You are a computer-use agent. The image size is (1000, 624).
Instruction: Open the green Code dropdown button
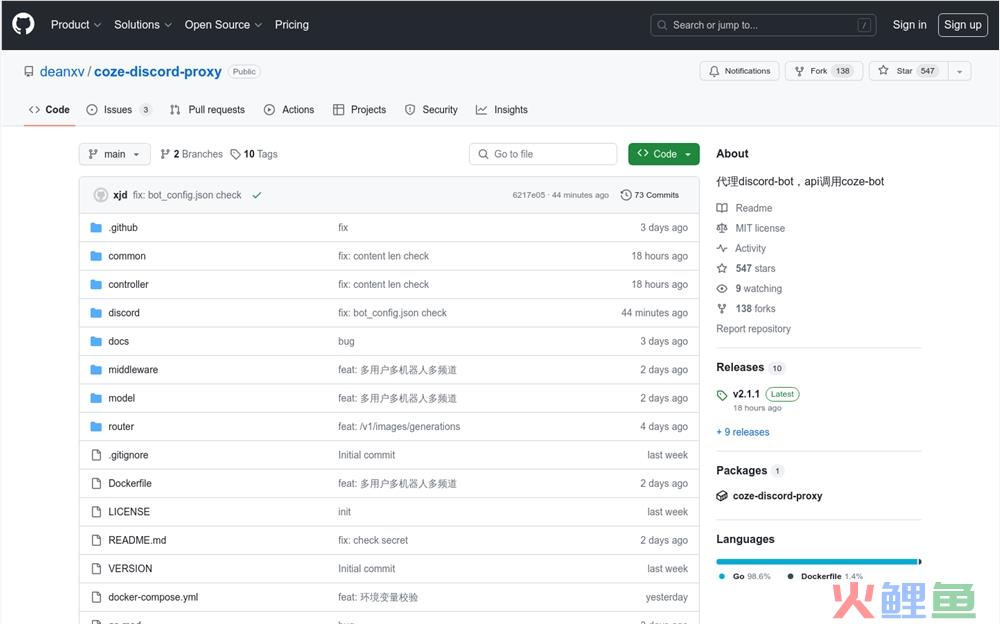[x=663, y=154]
